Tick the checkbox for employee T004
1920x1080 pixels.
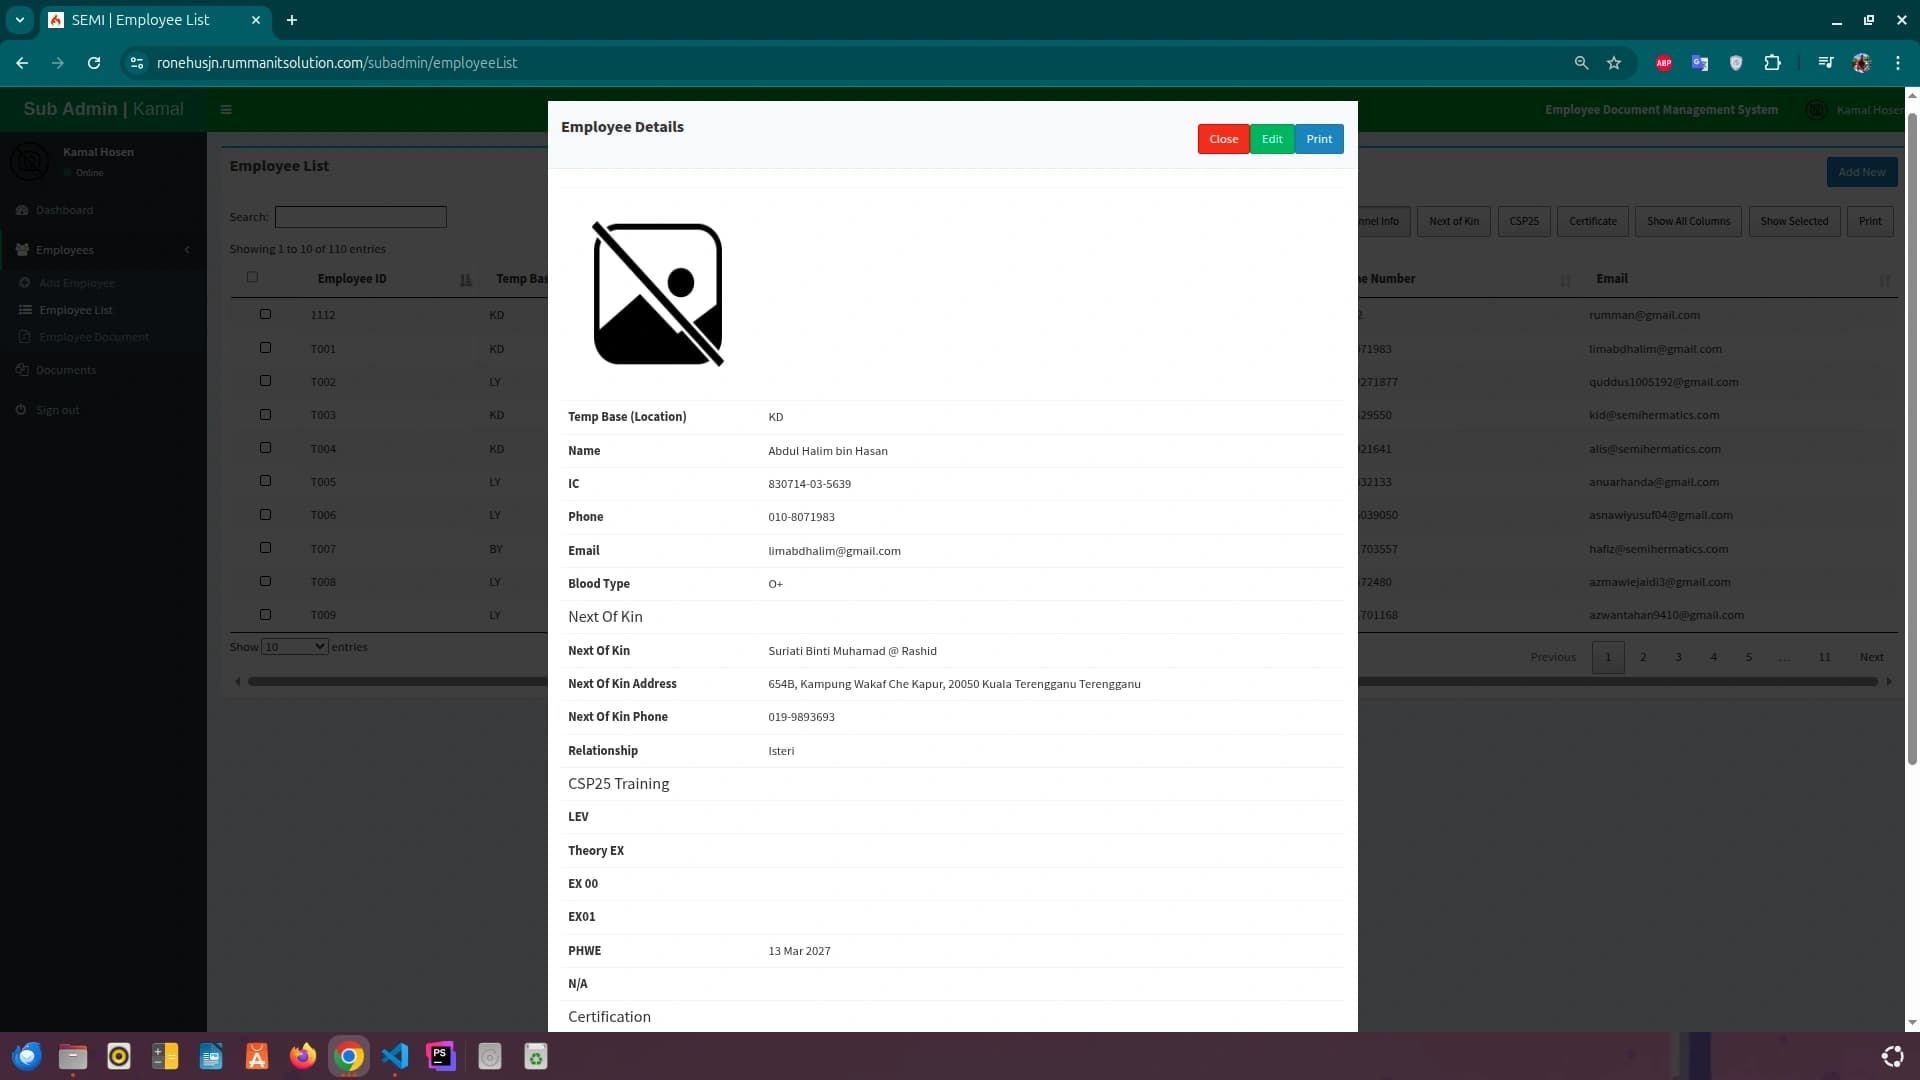pyautogui.click(x=265, y=448)
